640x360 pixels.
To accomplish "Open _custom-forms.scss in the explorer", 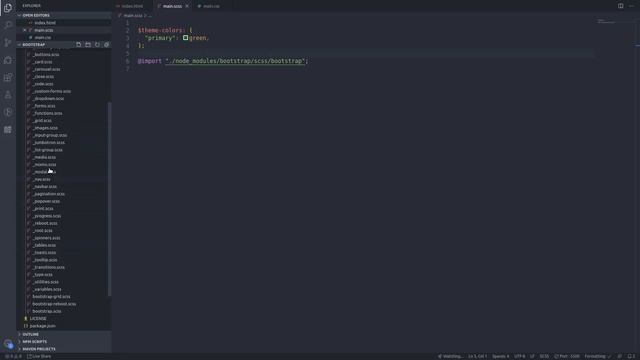I will click(51, 91).
